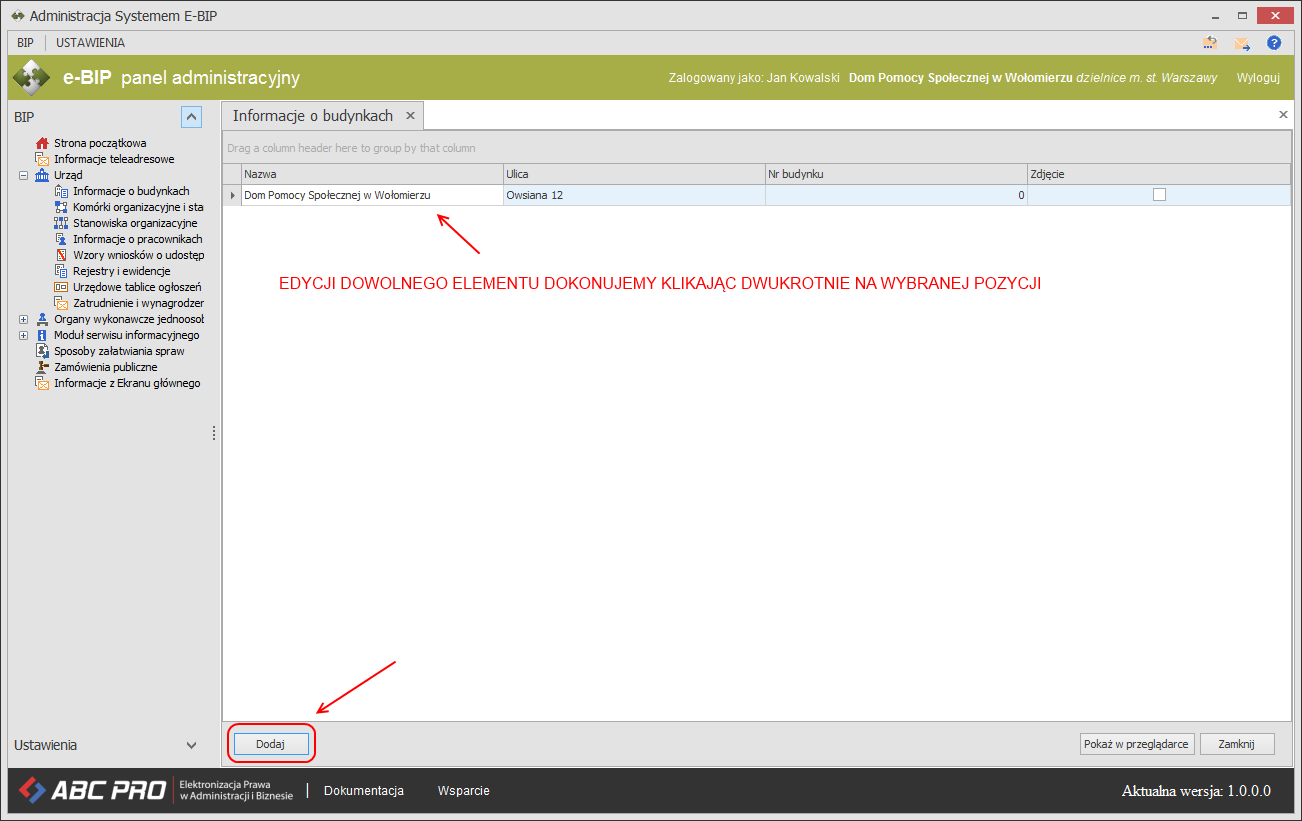This screenshot has height=821, width=1302.
Task: Click the Urząd building icon
Action: tap(42, 175)
